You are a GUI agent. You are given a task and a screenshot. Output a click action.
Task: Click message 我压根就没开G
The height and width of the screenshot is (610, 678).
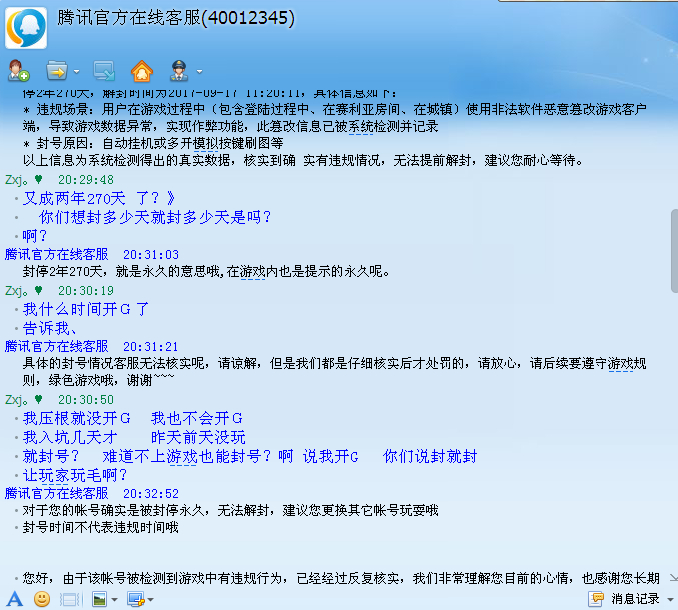pos(77,418)
